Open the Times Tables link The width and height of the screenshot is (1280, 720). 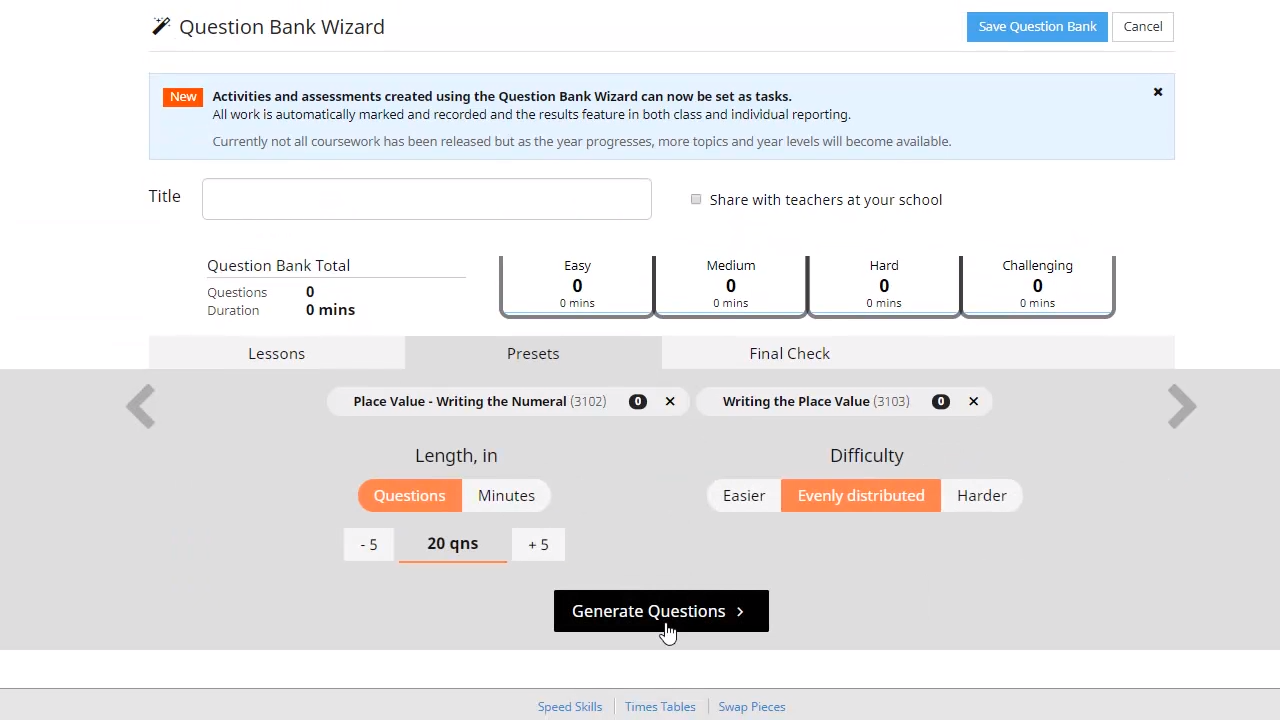660,706
